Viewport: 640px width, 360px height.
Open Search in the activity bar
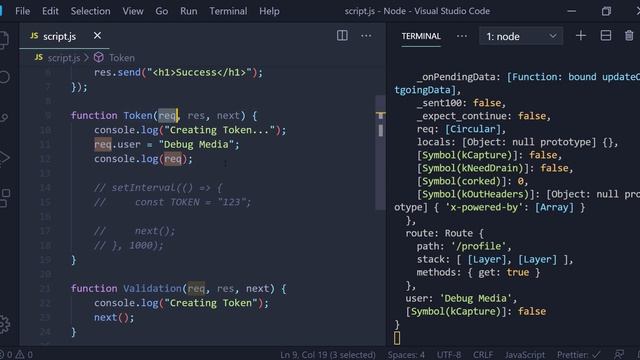[x=4, y=77]
